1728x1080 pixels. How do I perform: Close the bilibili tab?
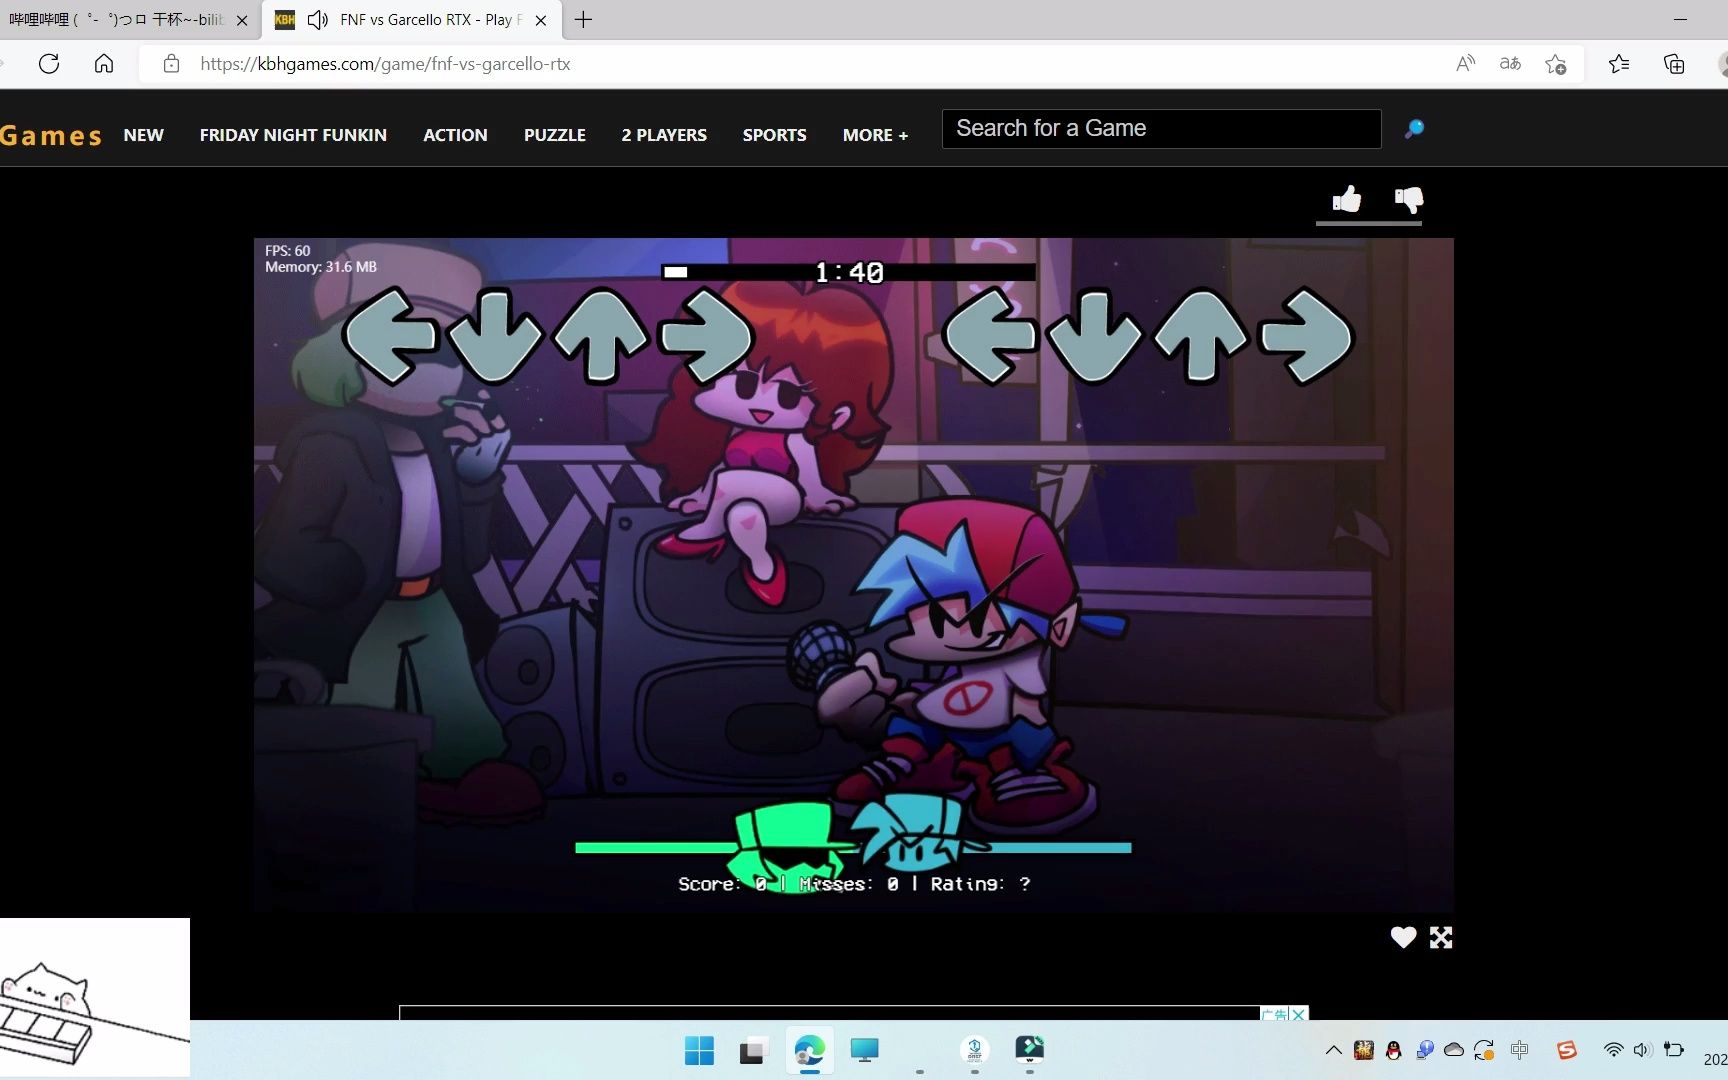pyautogui.click(x=242, y=20)
